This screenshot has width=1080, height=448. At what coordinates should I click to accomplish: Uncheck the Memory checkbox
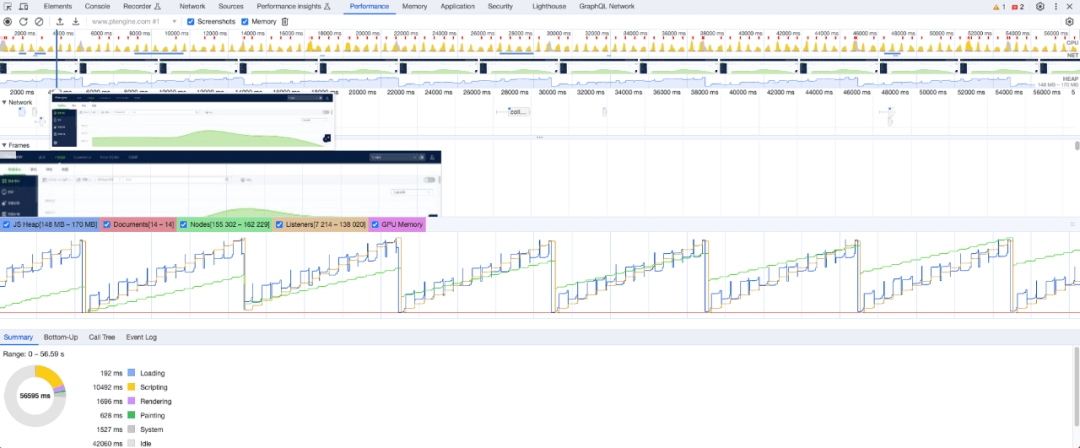[245, 21]
